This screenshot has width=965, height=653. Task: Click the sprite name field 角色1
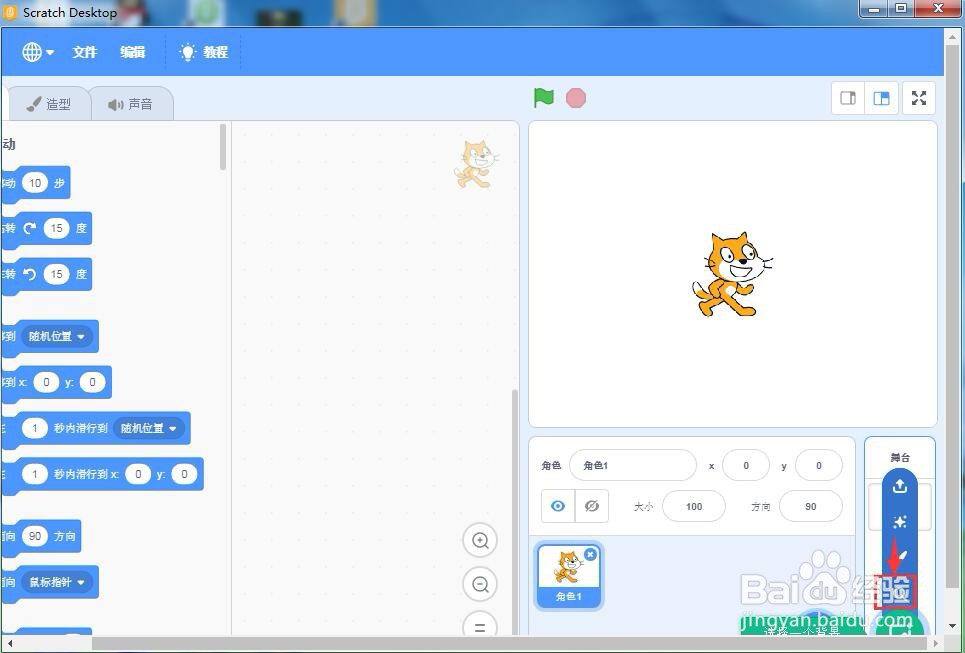(633, 465)
